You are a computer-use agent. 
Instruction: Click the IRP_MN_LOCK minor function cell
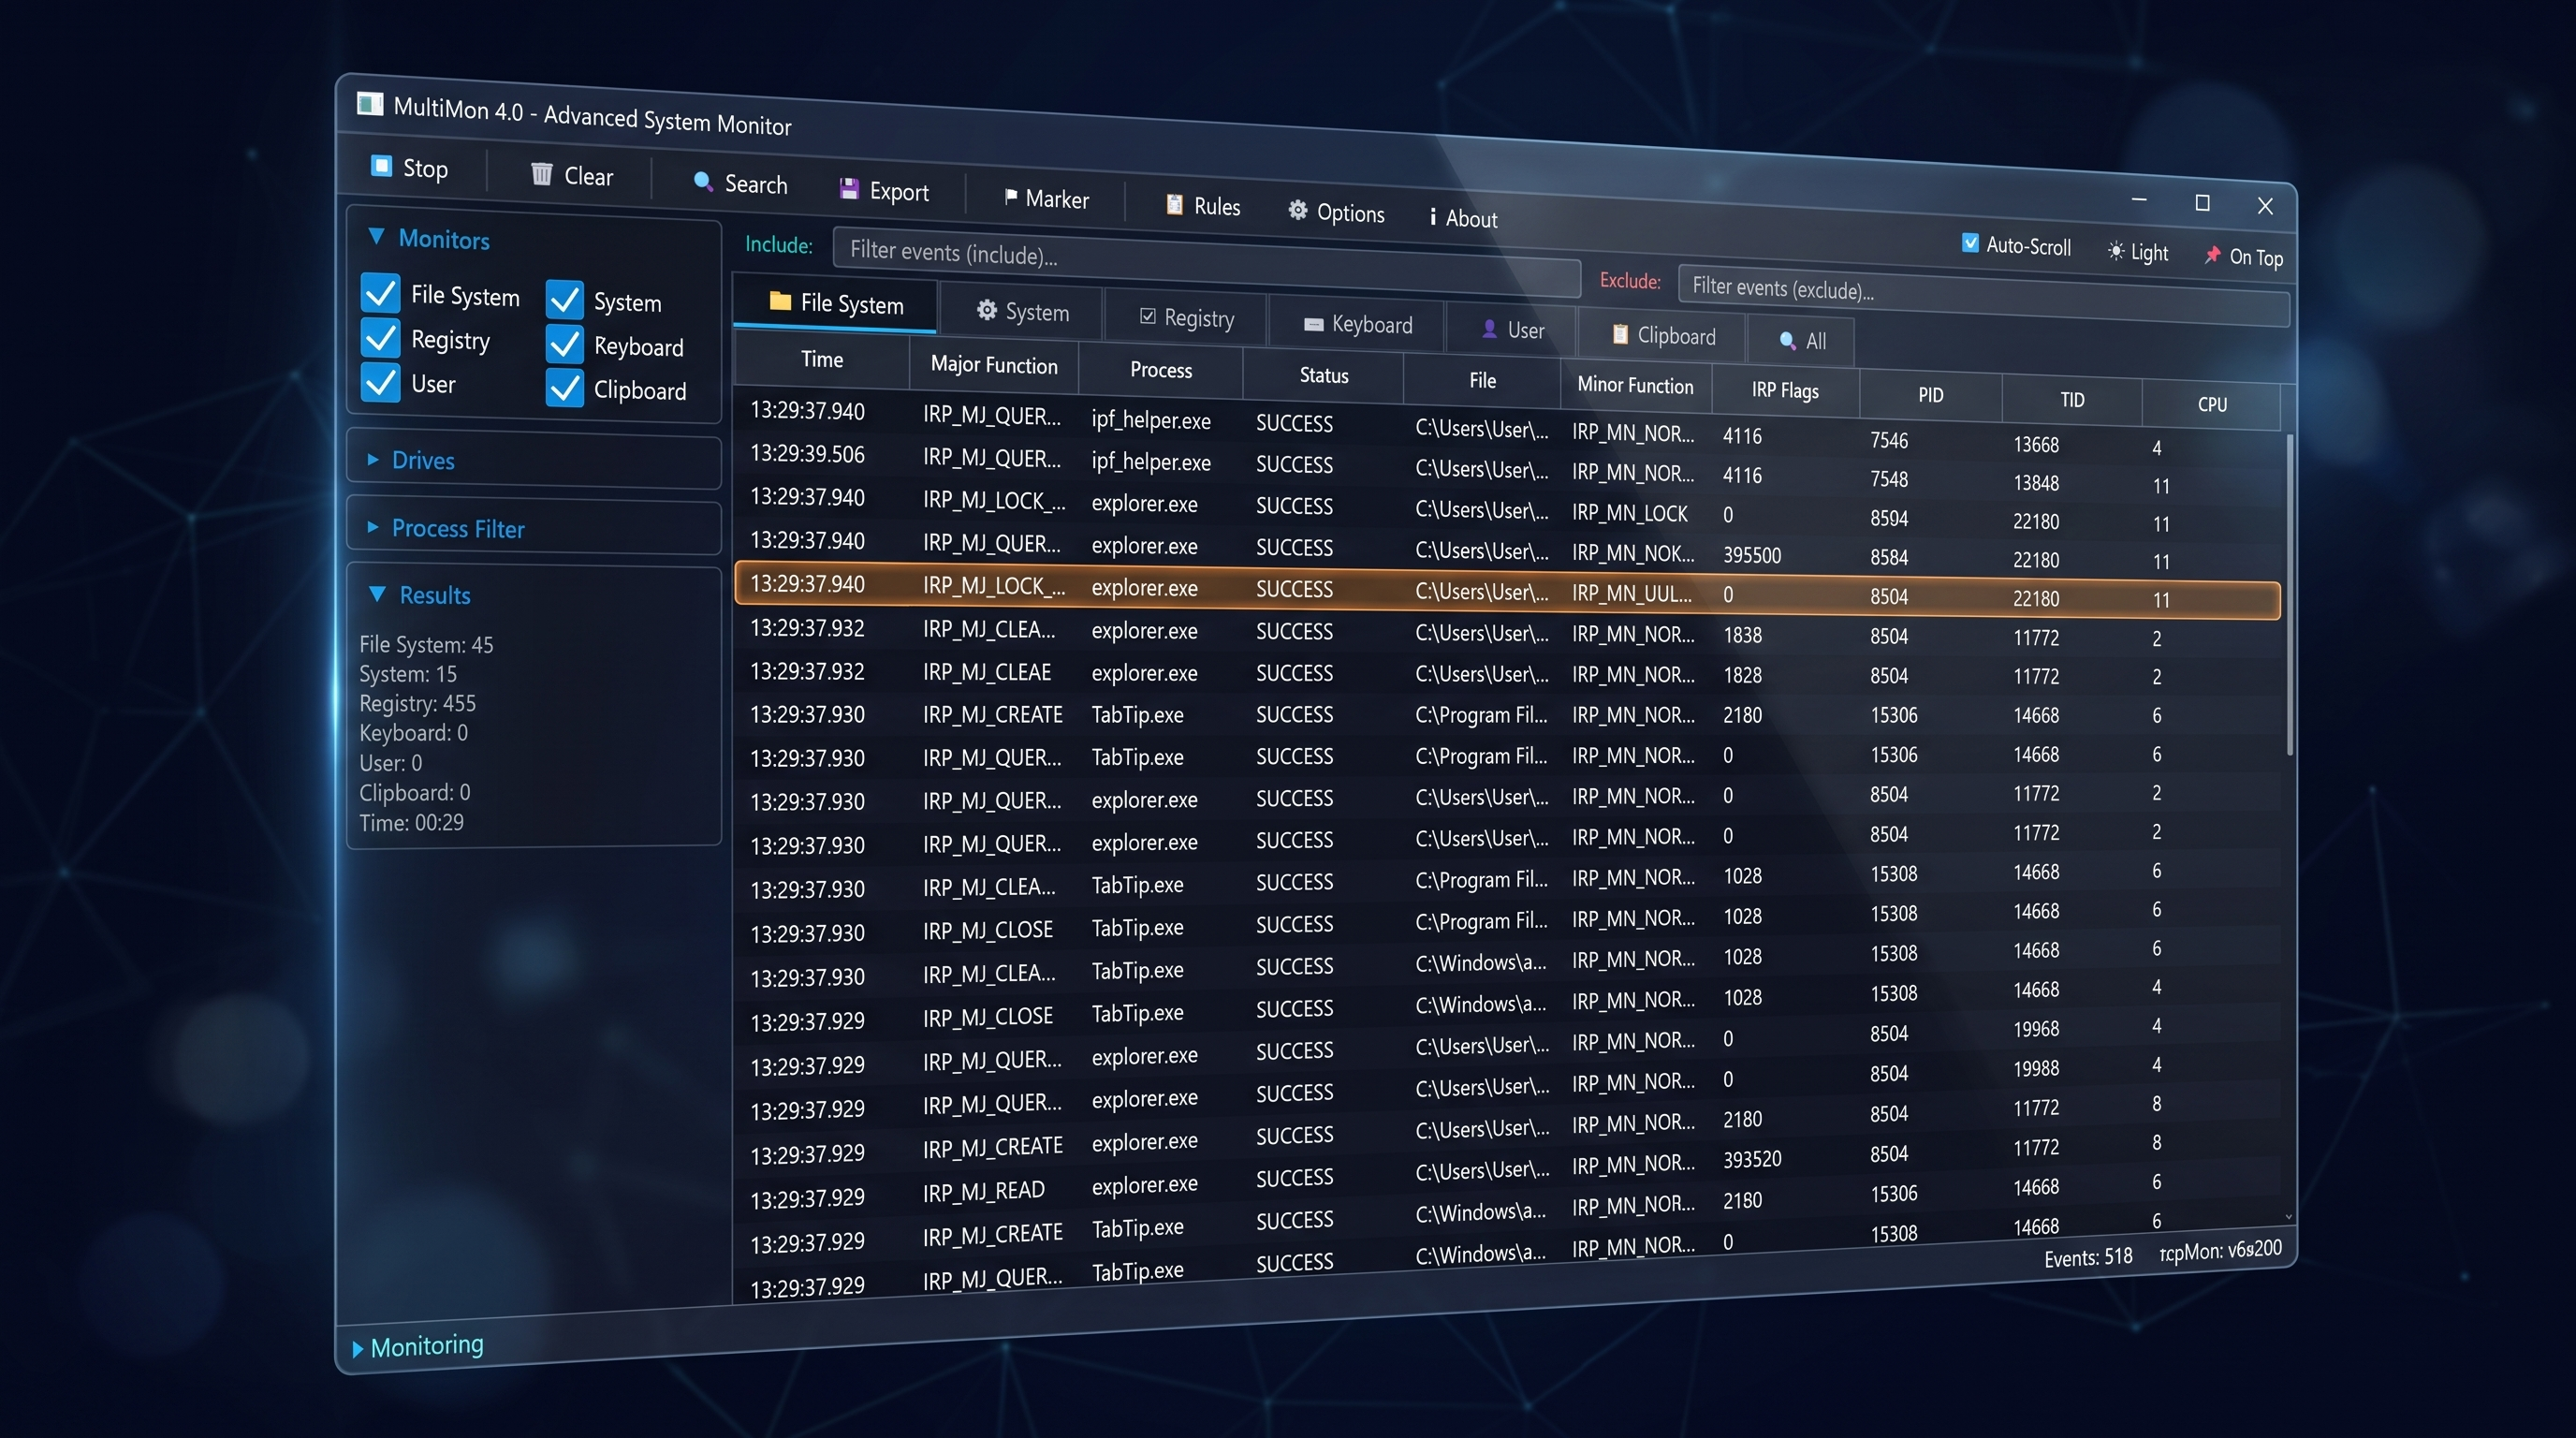1630,513
